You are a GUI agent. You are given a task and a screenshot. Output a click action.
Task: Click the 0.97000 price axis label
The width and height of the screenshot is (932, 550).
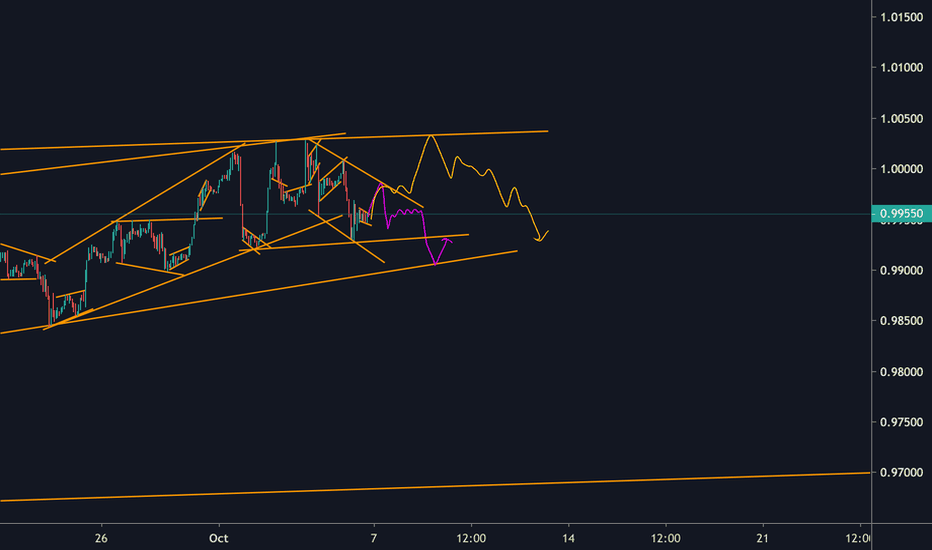click(901, 473)
